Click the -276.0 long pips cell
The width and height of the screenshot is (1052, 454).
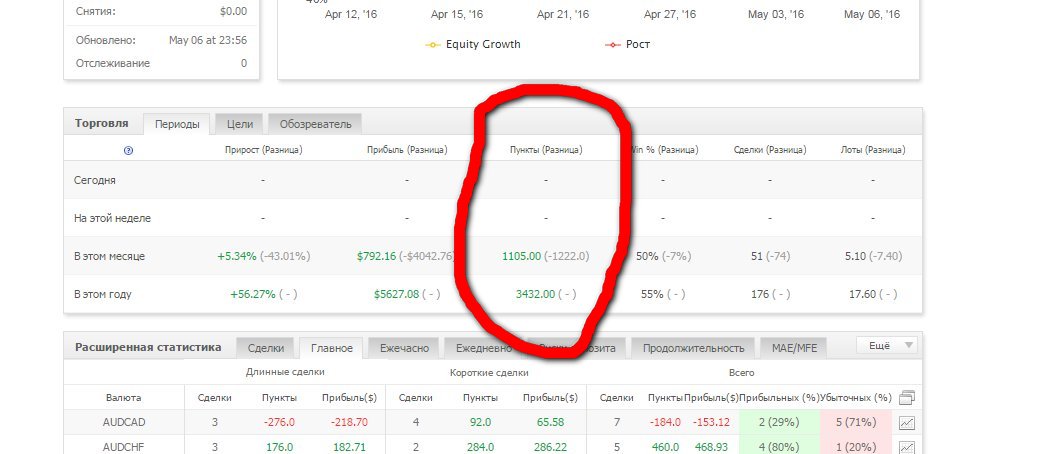coord(279,422)
